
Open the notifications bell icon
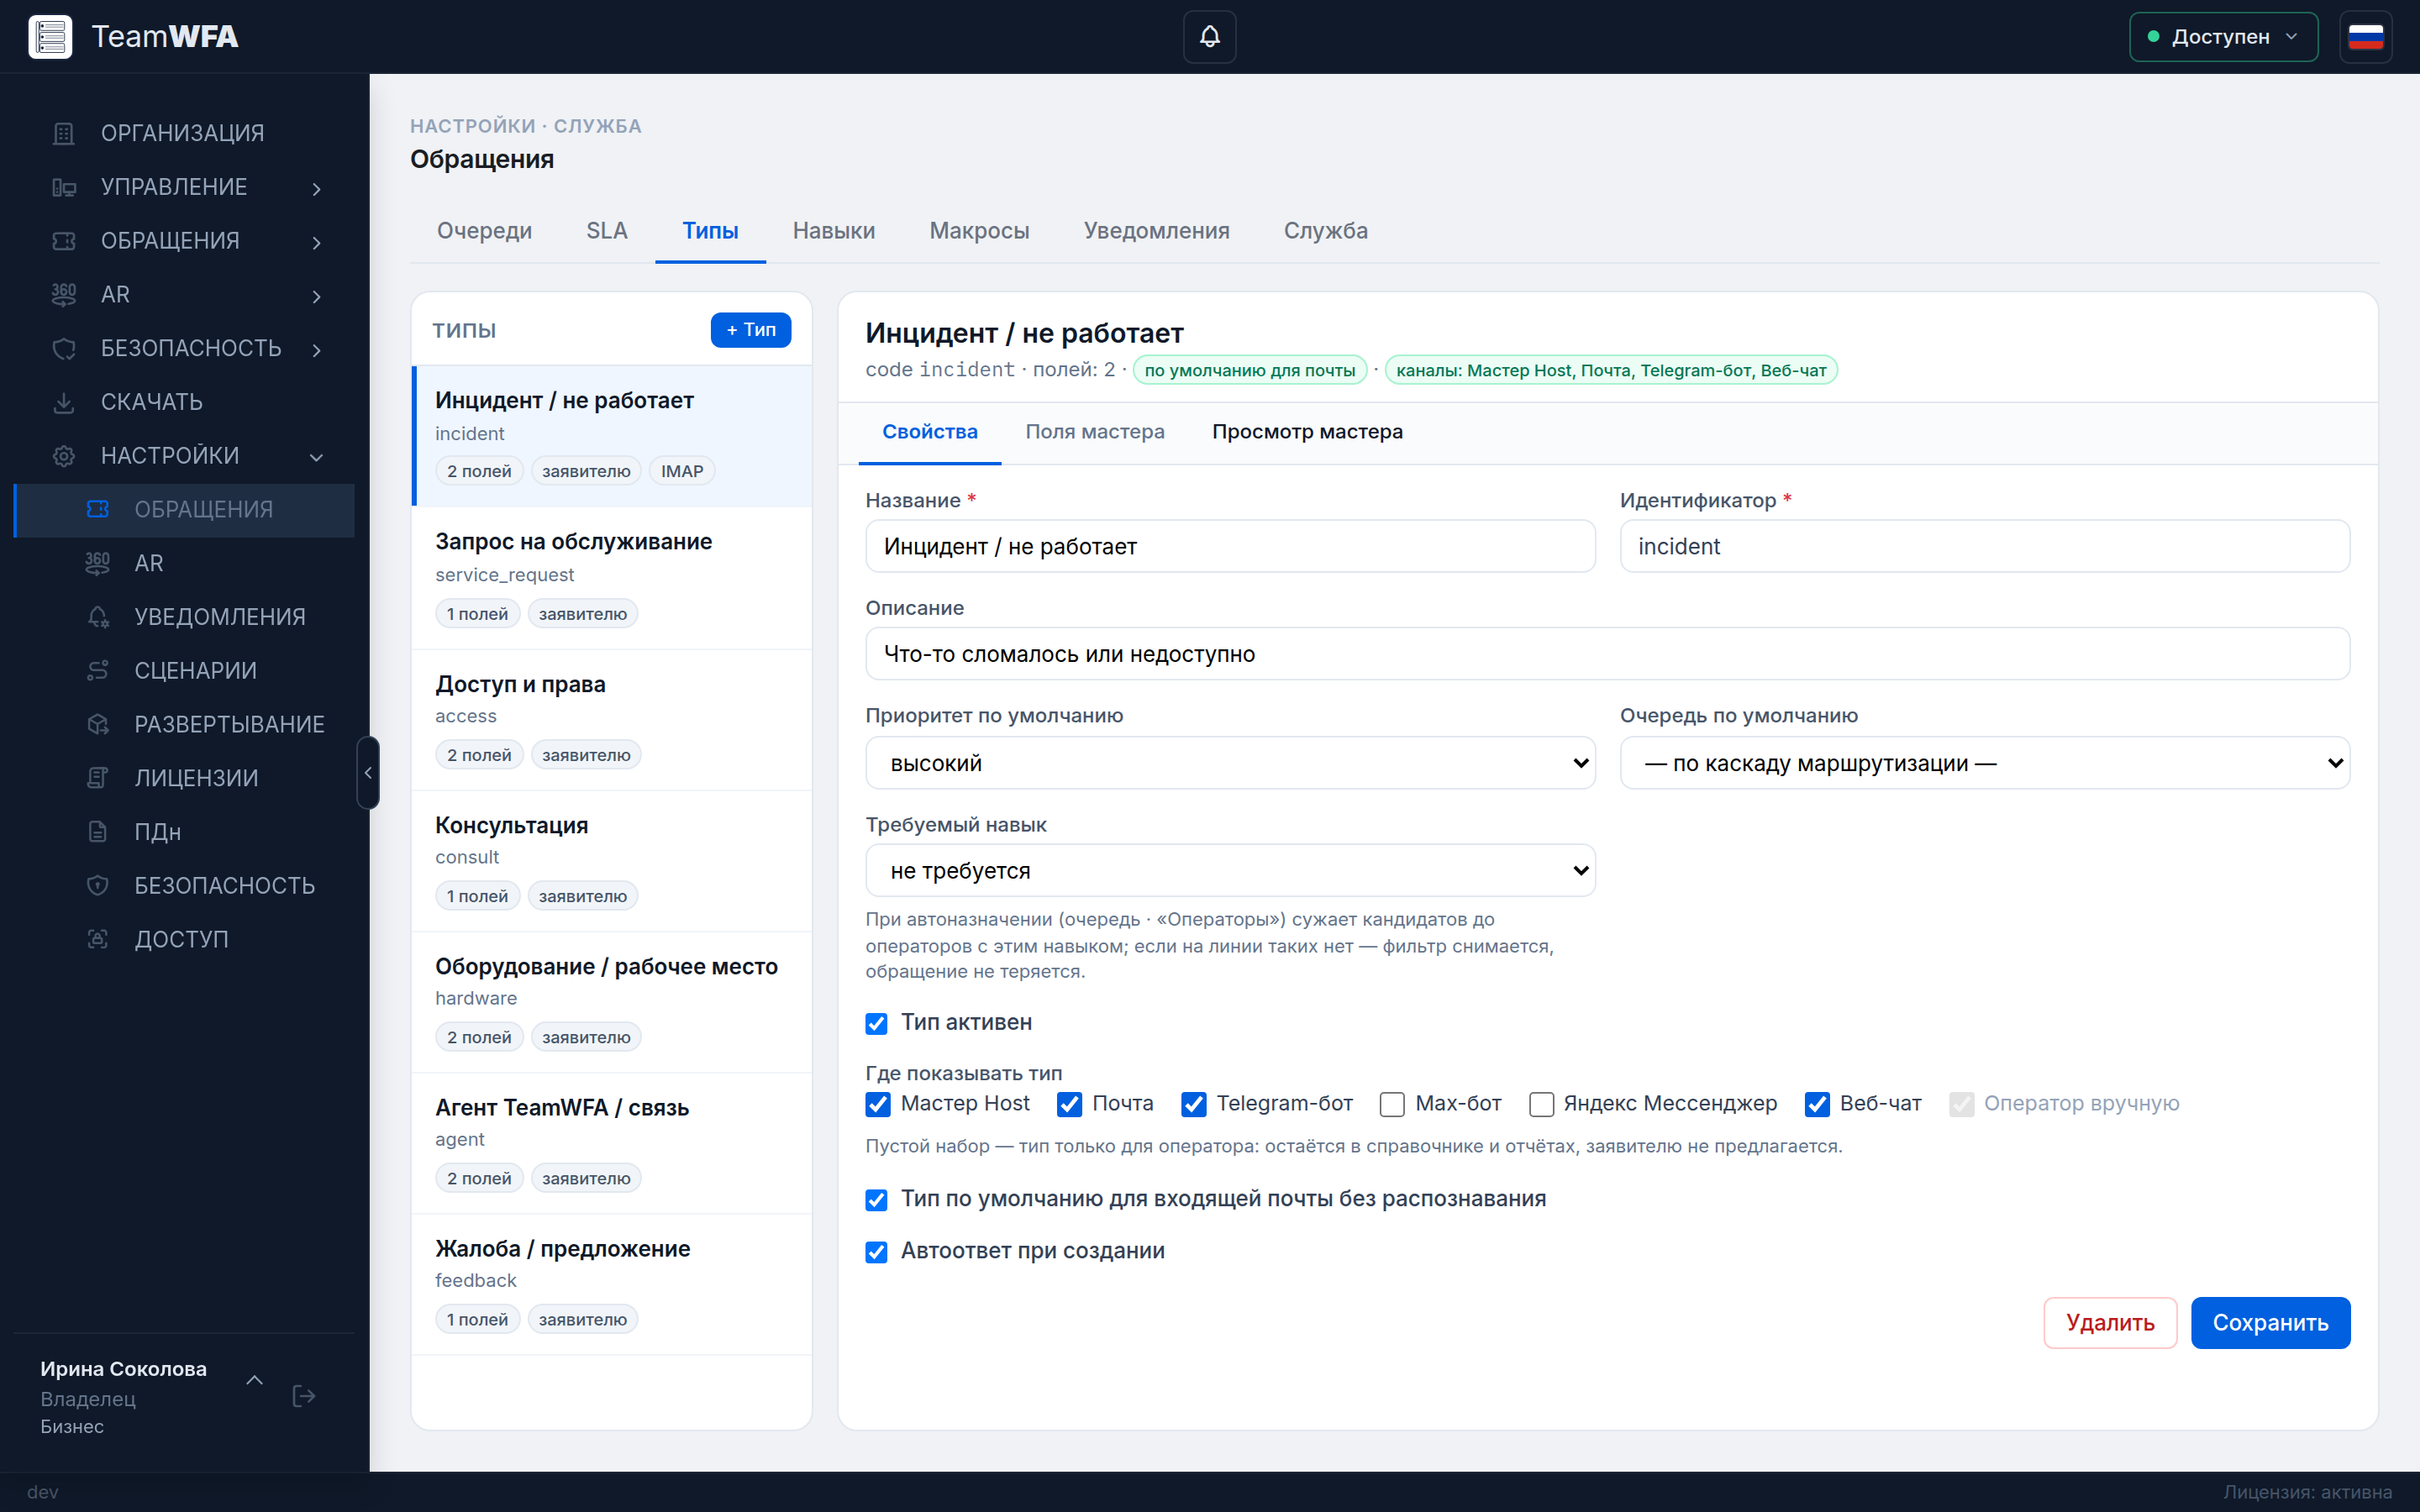(x=1209, y=37)
